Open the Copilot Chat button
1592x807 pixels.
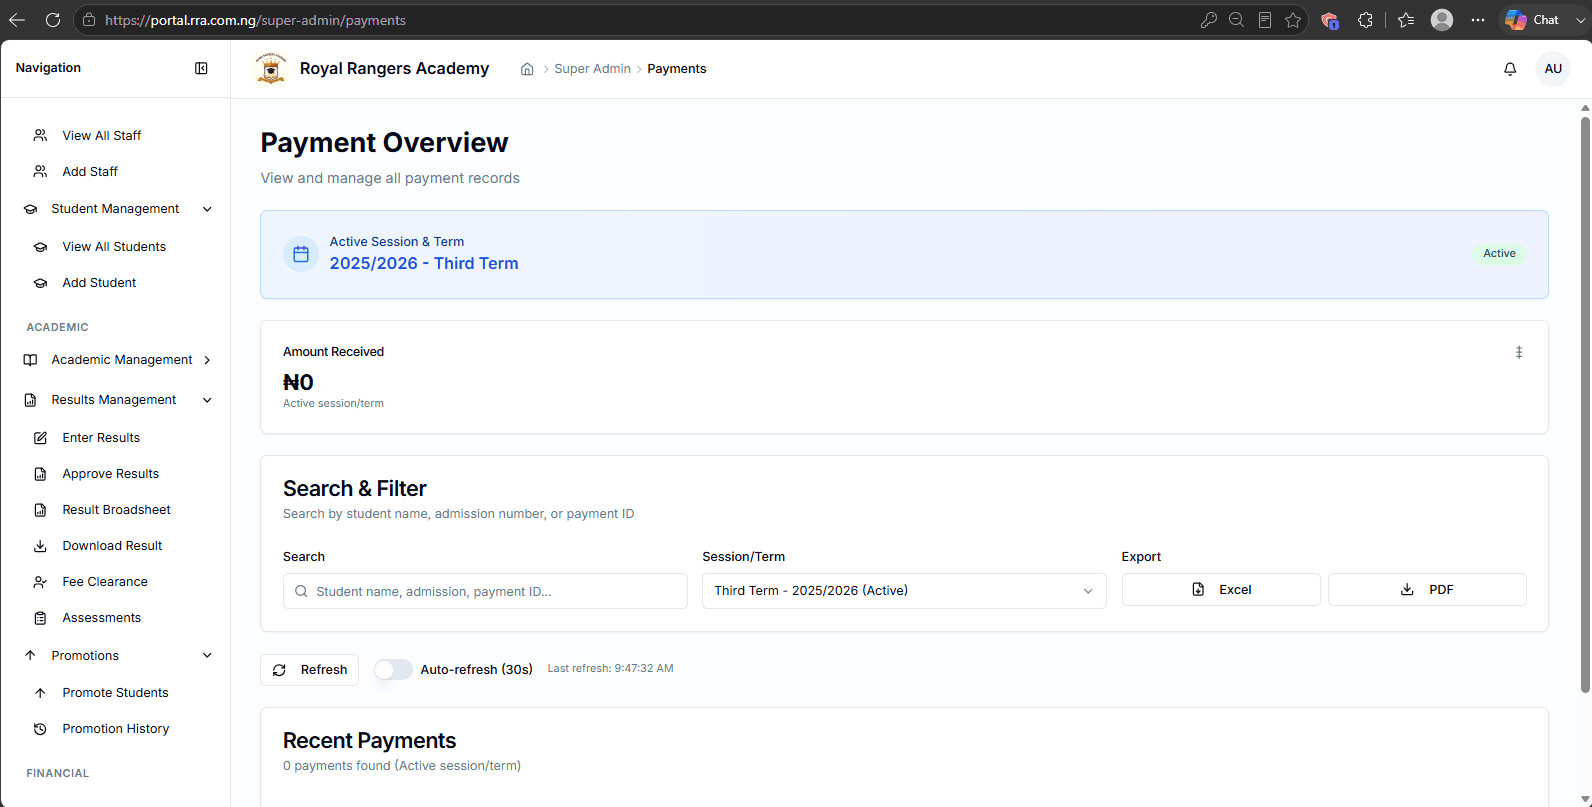[x=1533, y=20]
